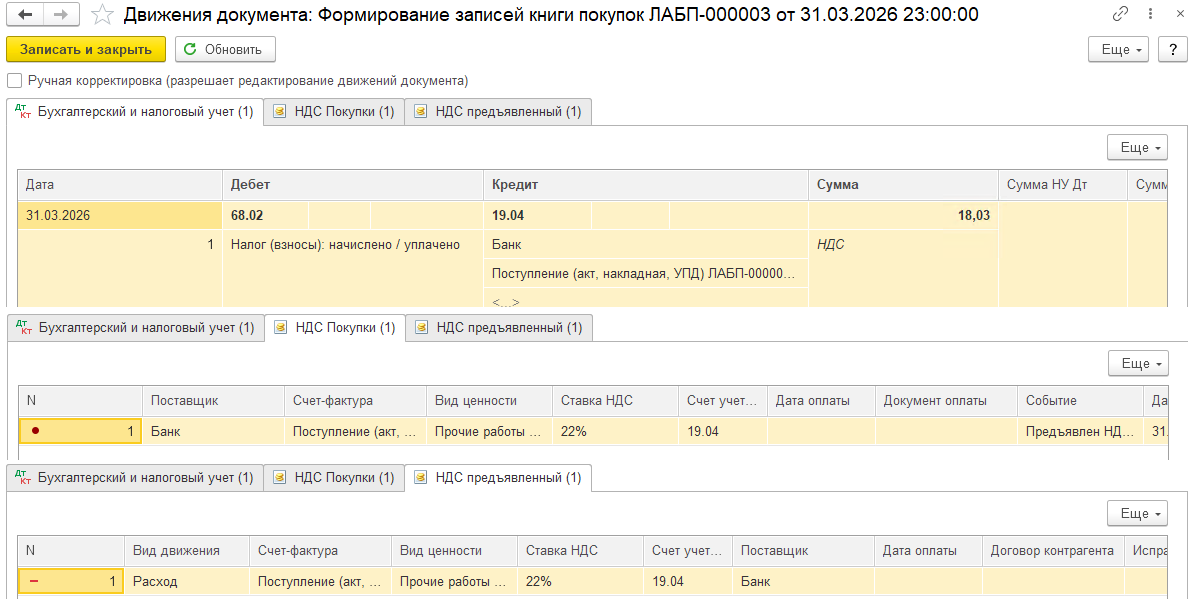The height and width of the screenshot is (599, 1188).
Task: Click the back navigation arrow
Action: pyautogui.click(x=25, y=15)
